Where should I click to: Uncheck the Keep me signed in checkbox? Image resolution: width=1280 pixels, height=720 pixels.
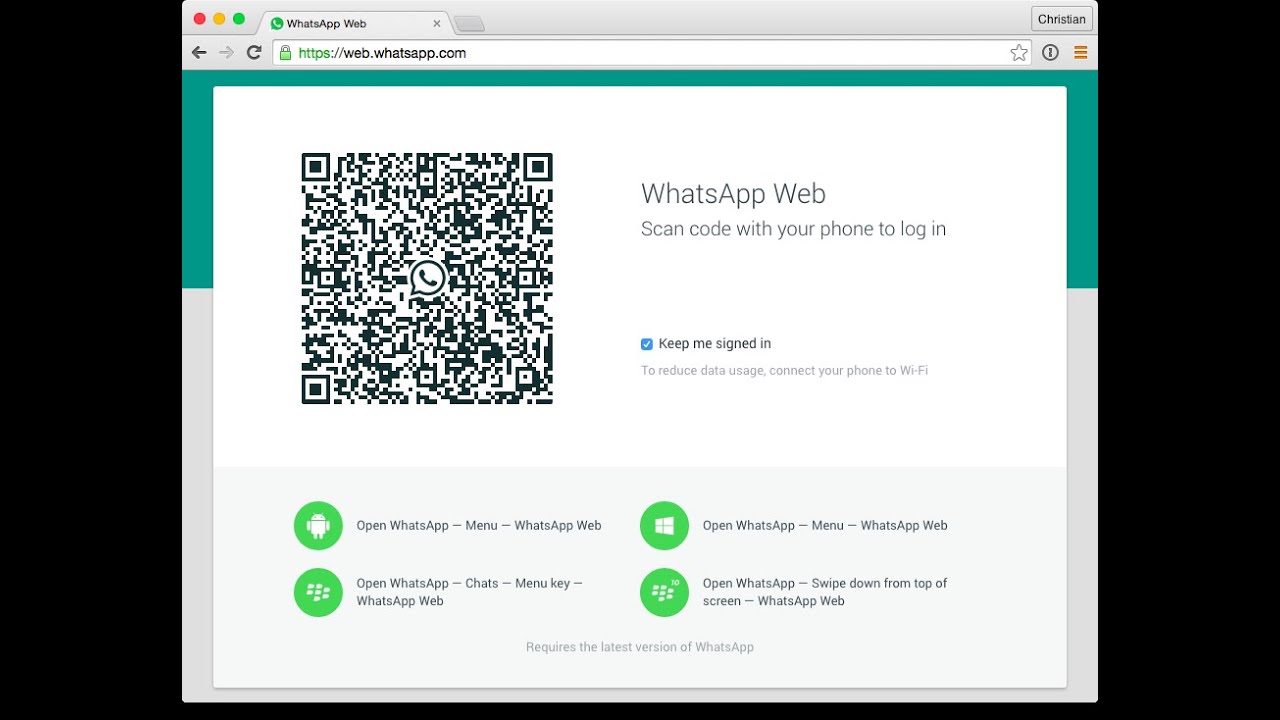pos(647,344)
